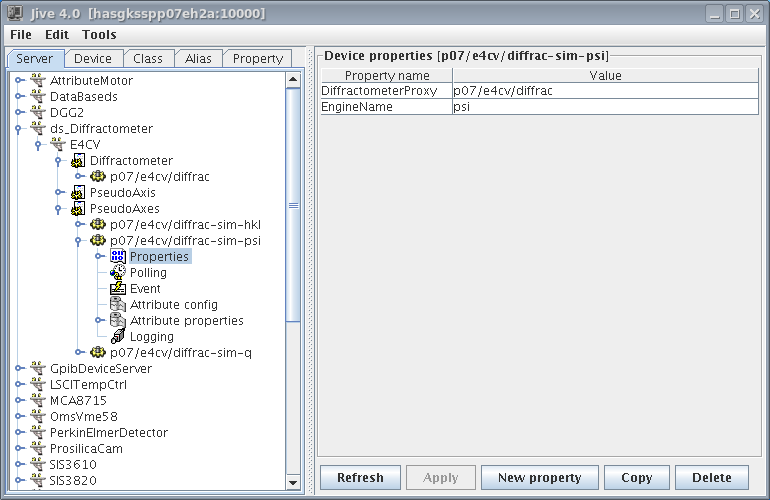Expand the PseudoAxis class node
770x500 pixels.
click(x=58, y=193)
